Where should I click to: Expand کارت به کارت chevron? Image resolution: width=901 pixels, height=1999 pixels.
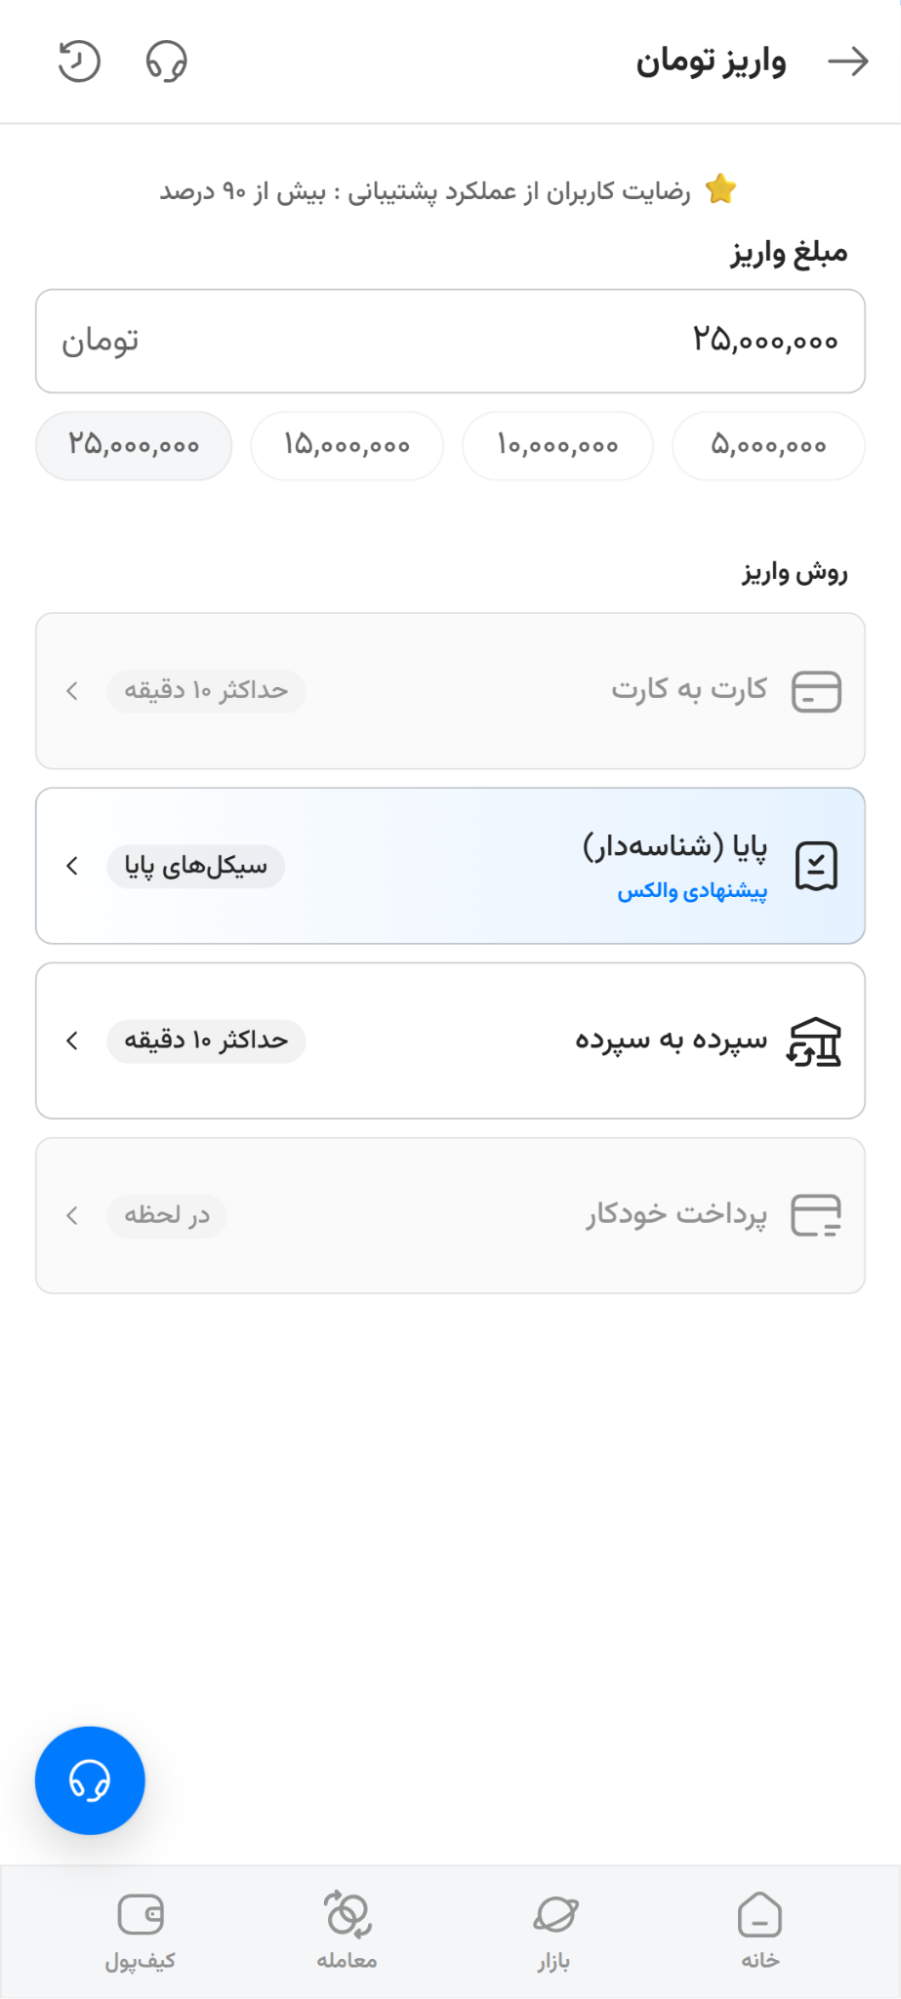72,691
